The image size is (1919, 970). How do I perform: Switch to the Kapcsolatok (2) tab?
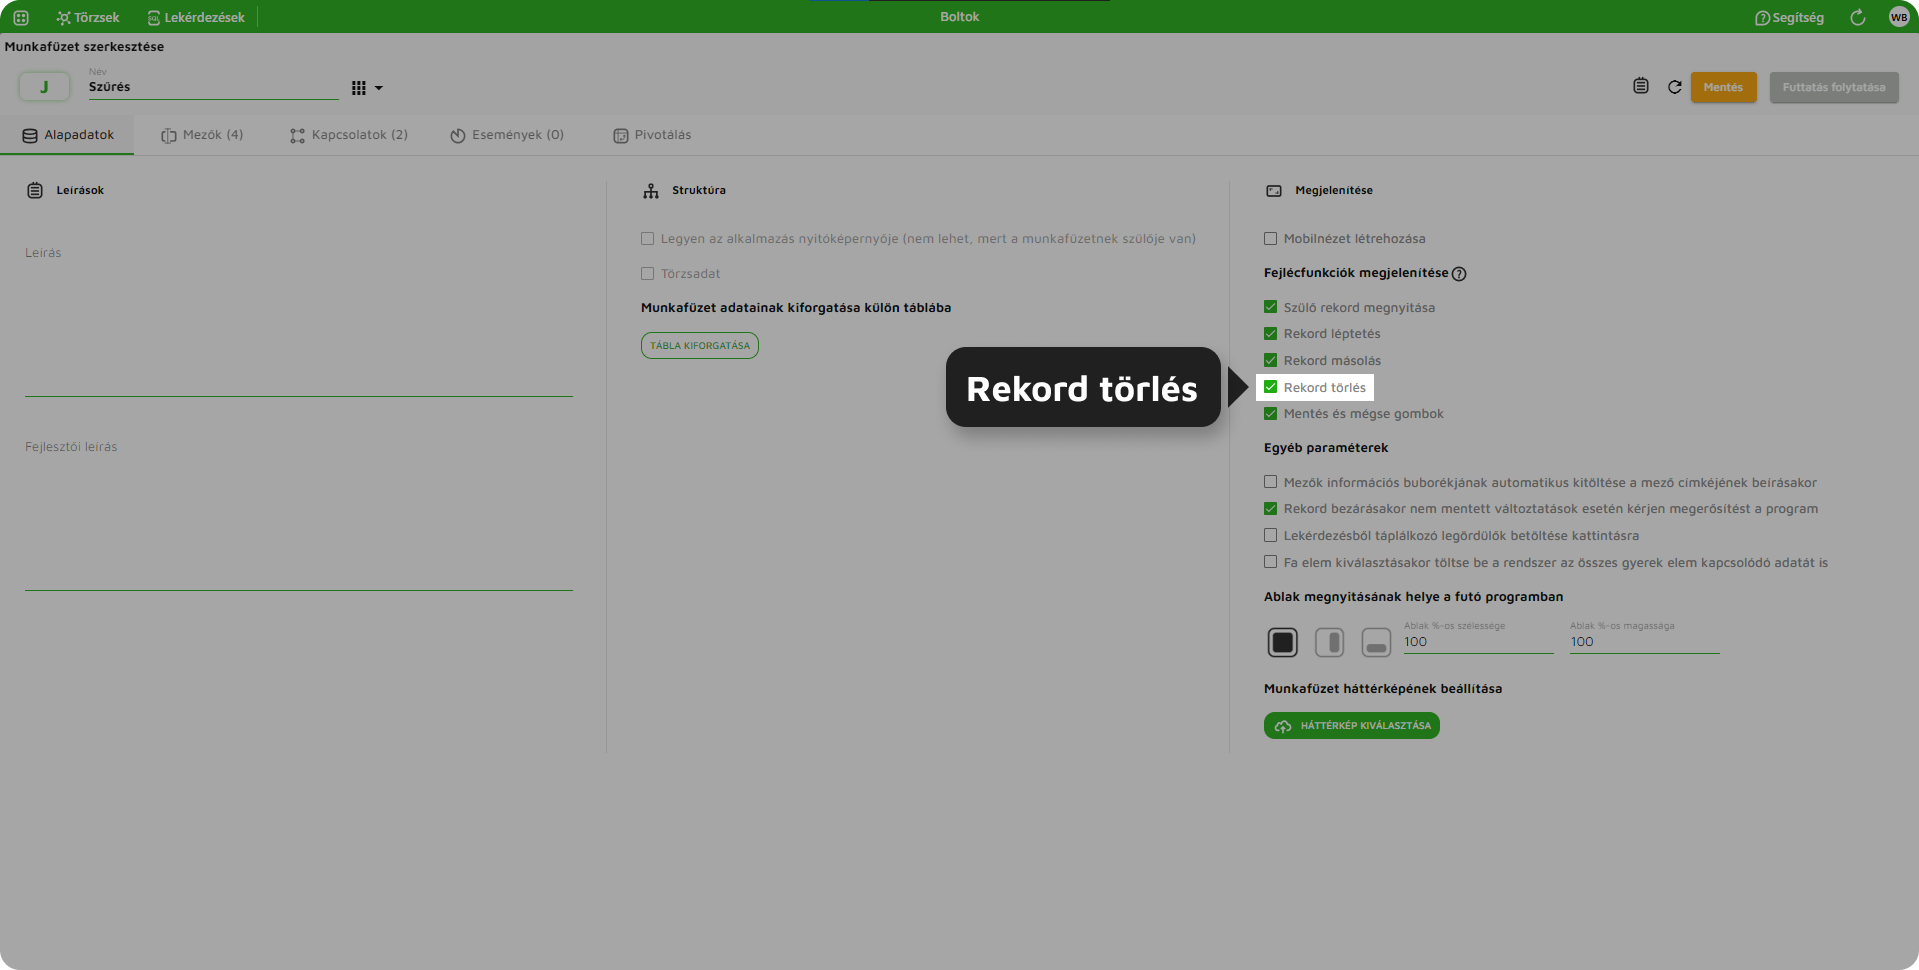pyautogui.click(x=349, y=135)
